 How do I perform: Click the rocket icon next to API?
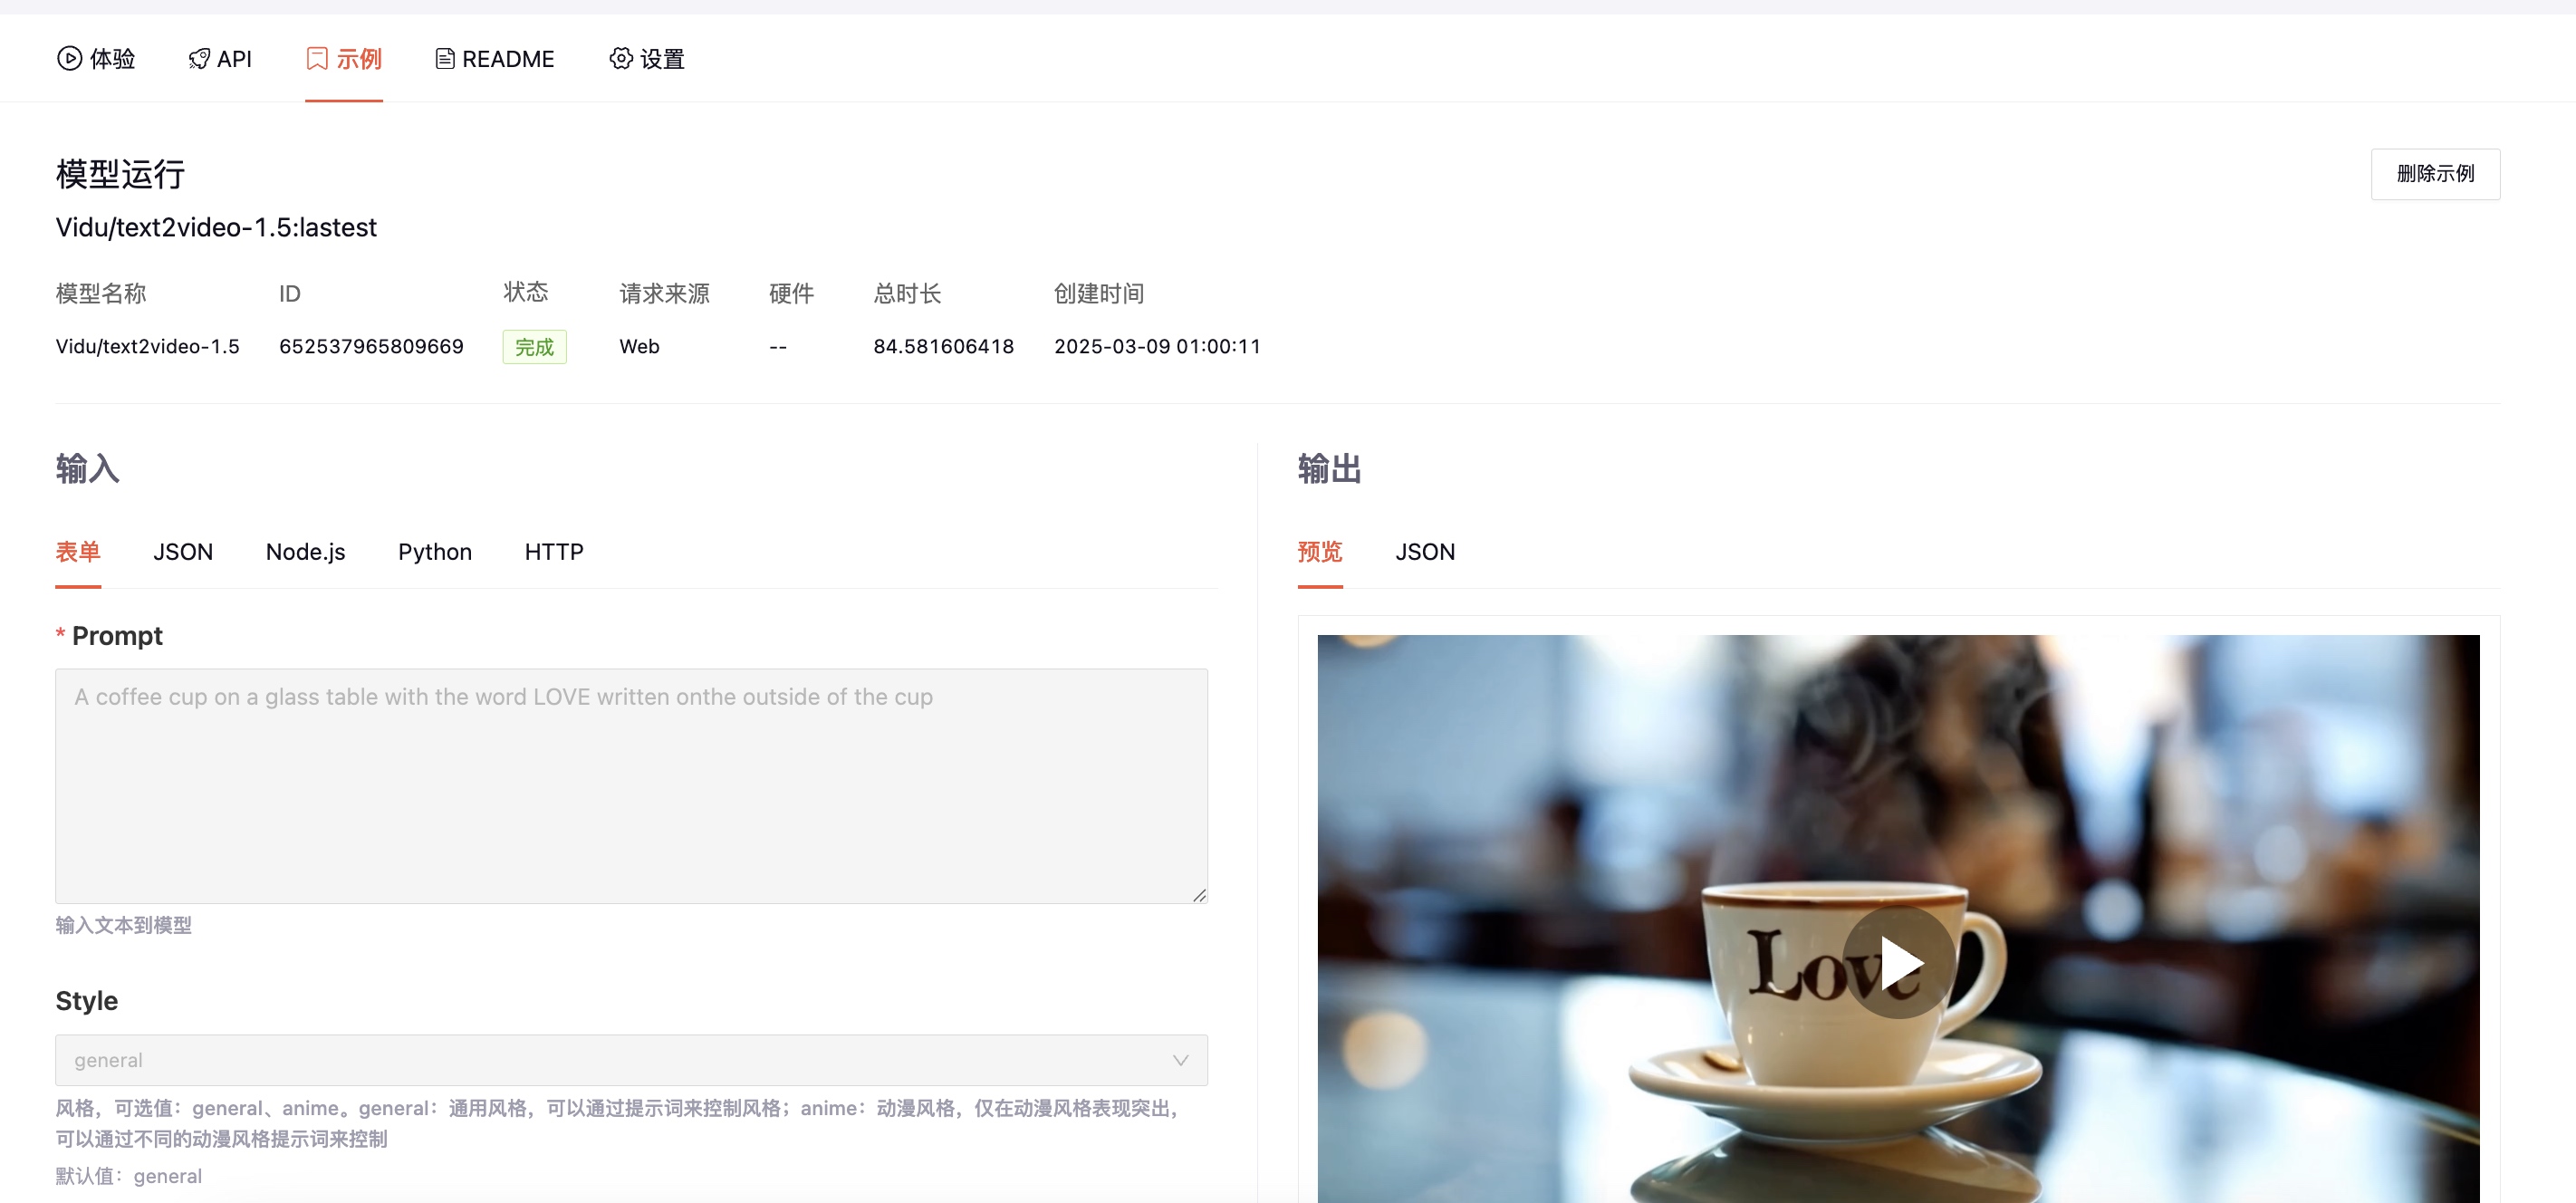199,59
